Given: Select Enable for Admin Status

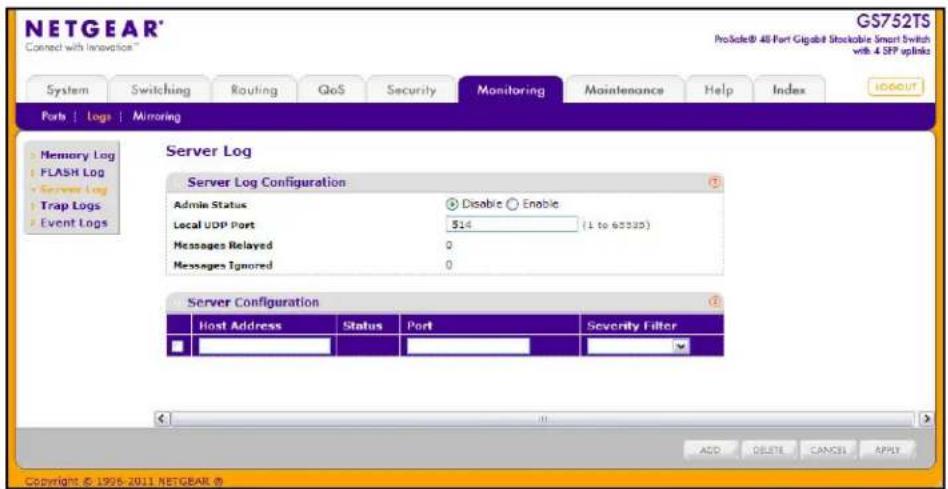Looking at the screenshot, I should click(x=511, y=204).
